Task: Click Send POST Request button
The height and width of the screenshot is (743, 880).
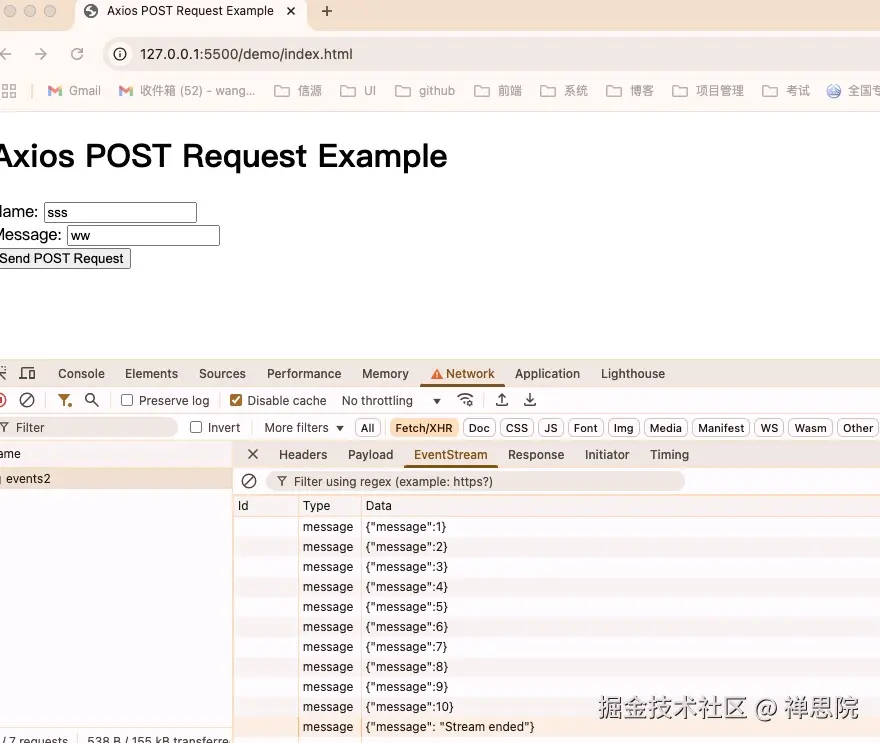Action: (63, 258)
